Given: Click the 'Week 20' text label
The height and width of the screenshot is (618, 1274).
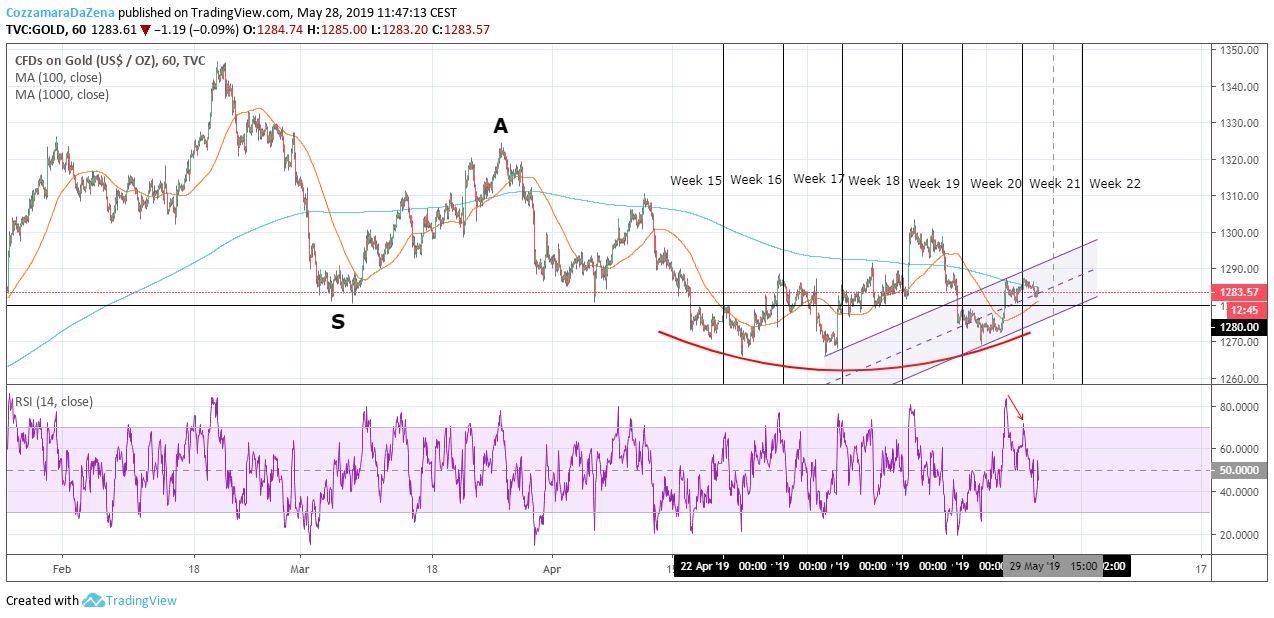Looking at the screenshot, I should 996,184.
